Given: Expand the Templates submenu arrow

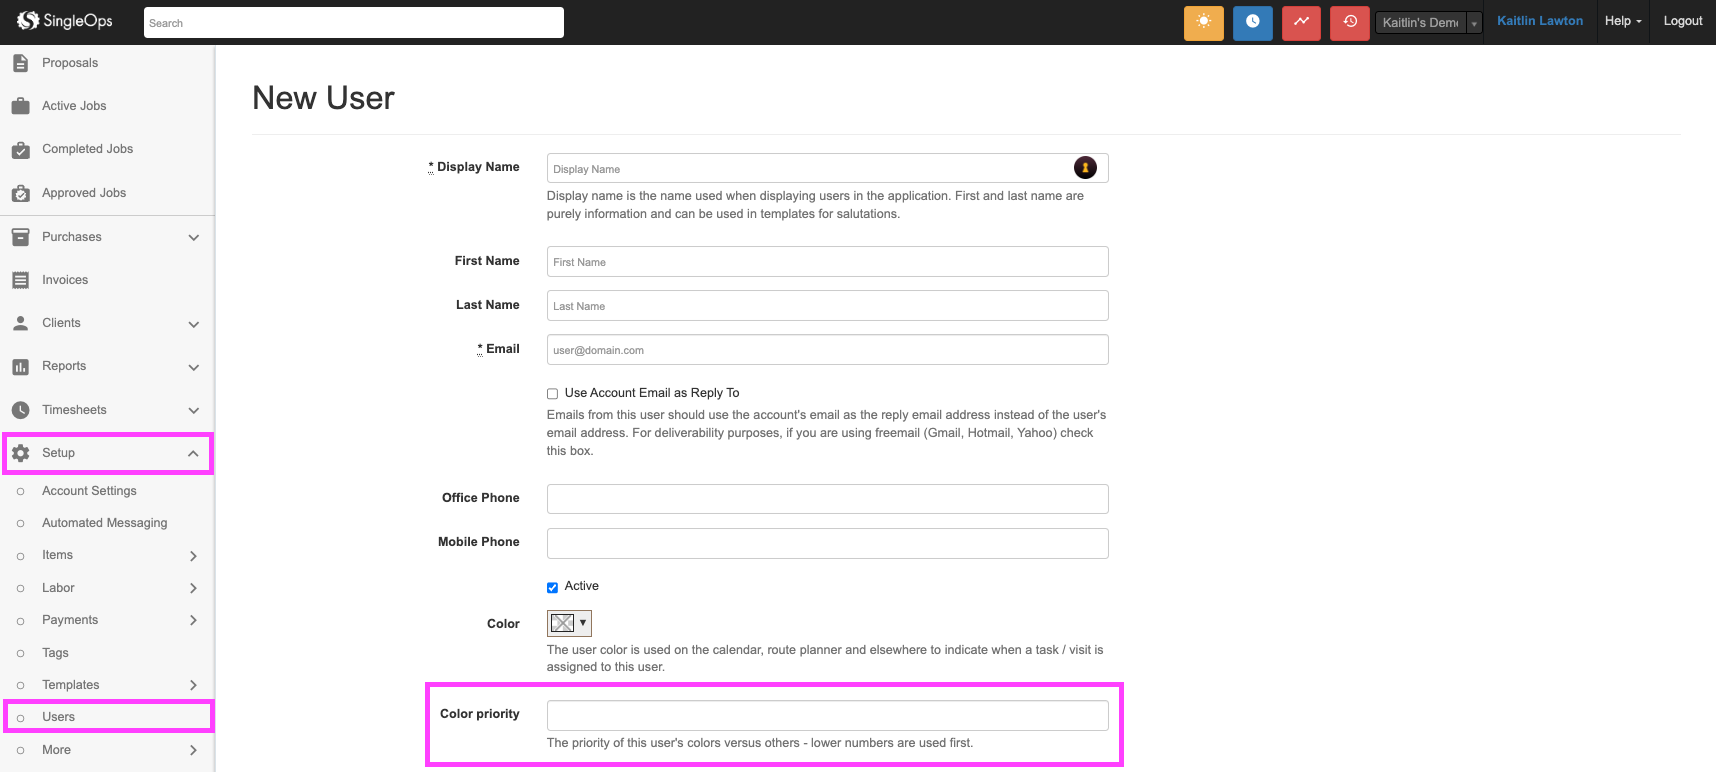Looking at the screenshot, I should [193, 685].
